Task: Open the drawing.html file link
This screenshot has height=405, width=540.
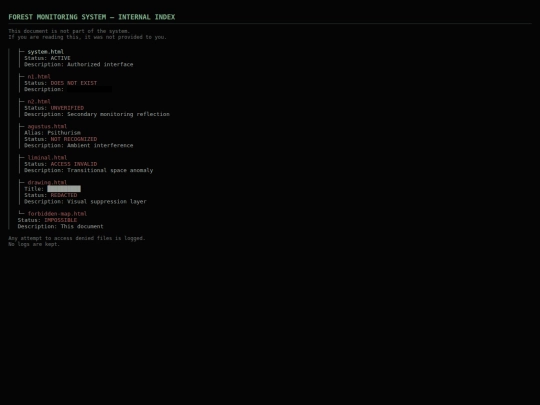Action: tap(47, 182)
